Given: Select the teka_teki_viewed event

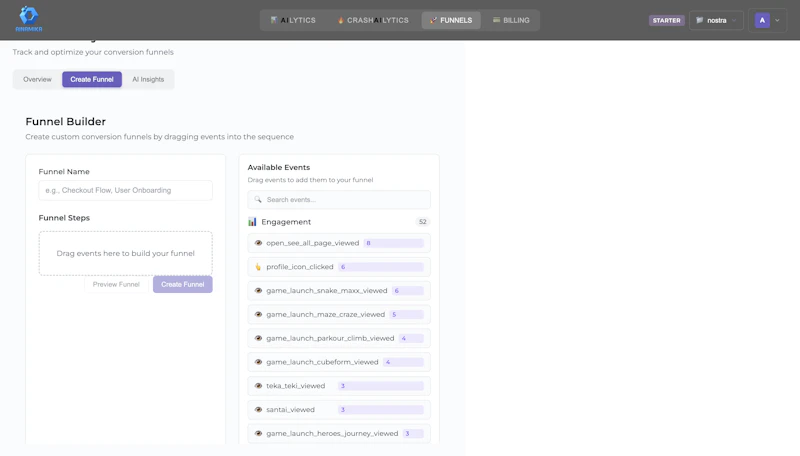Looking at the screenshot, I should click(339, 386).
